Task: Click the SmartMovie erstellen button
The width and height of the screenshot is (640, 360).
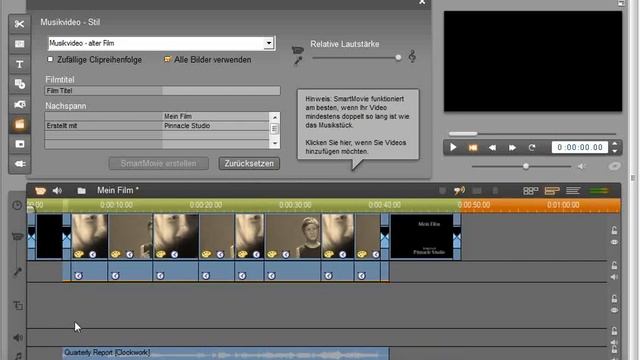Action: (x=159, y=164)
